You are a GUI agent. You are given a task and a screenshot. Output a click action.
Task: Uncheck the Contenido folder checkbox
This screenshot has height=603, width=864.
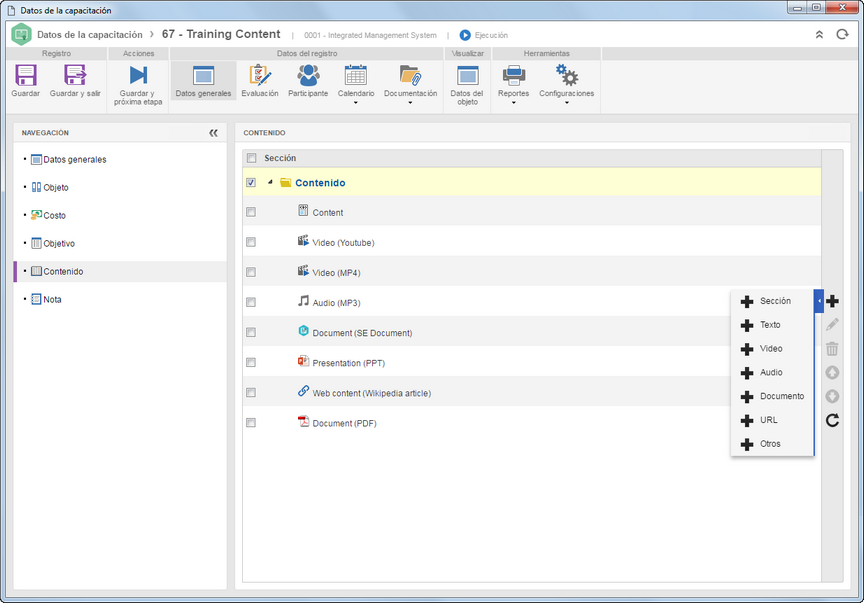click(251, 182)
